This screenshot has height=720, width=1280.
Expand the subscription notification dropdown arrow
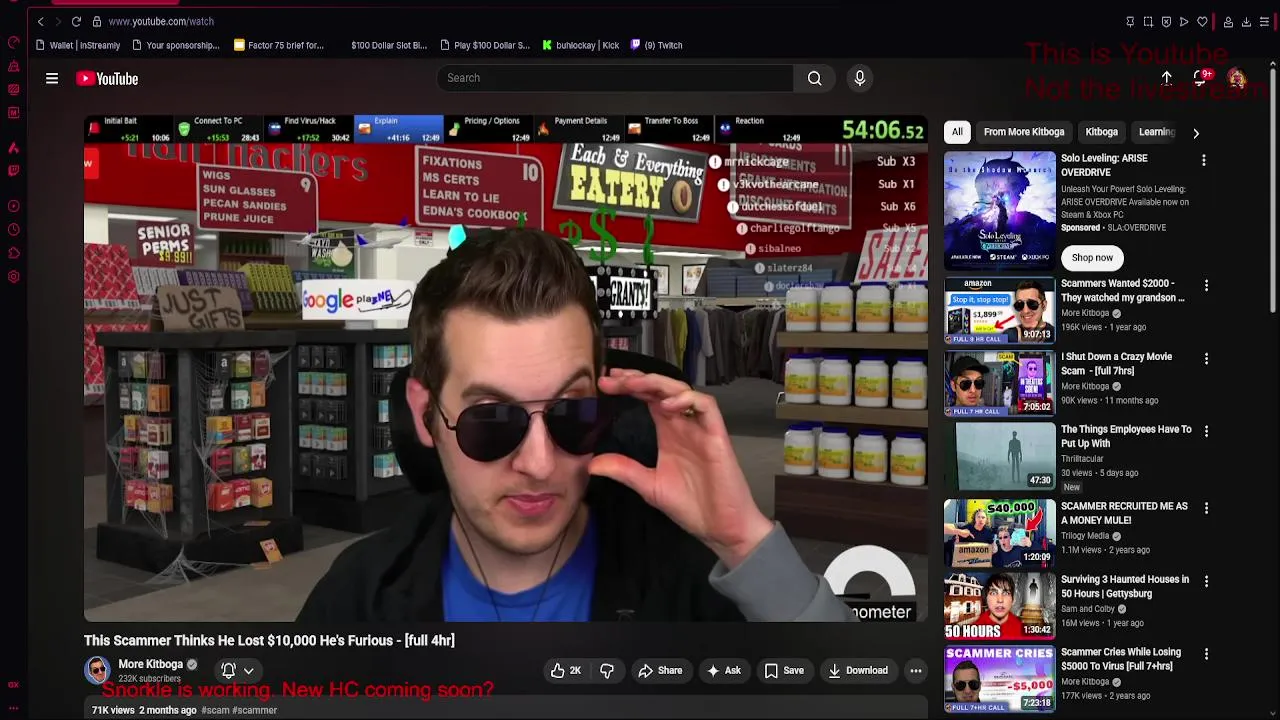point(248,671)
